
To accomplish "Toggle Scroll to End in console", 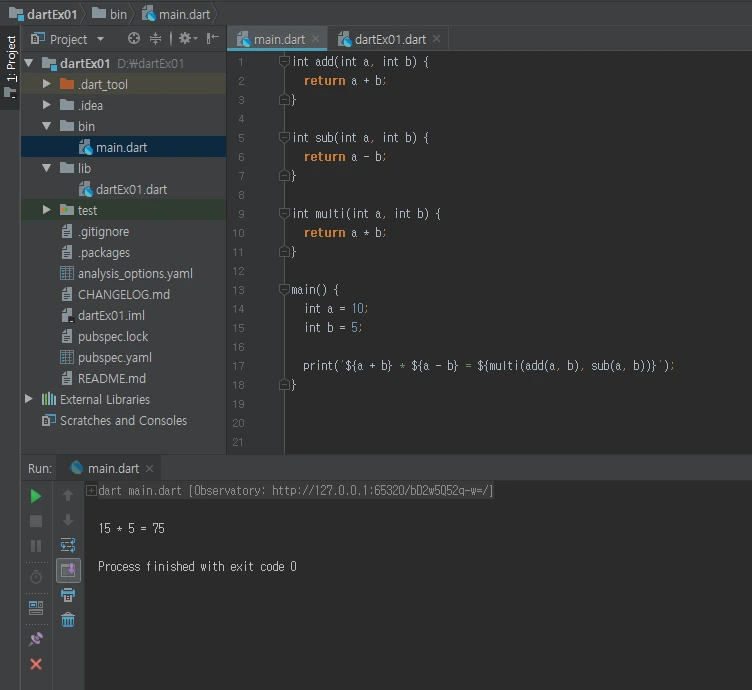I will coord(68,570).
